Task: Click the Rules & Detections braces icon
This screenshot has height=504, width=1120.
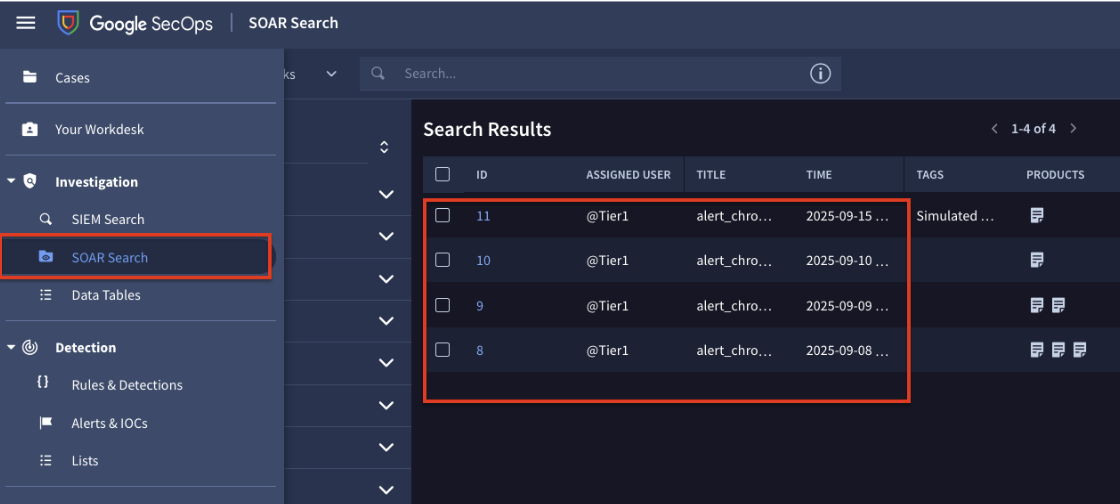Action: click(43, 382)
